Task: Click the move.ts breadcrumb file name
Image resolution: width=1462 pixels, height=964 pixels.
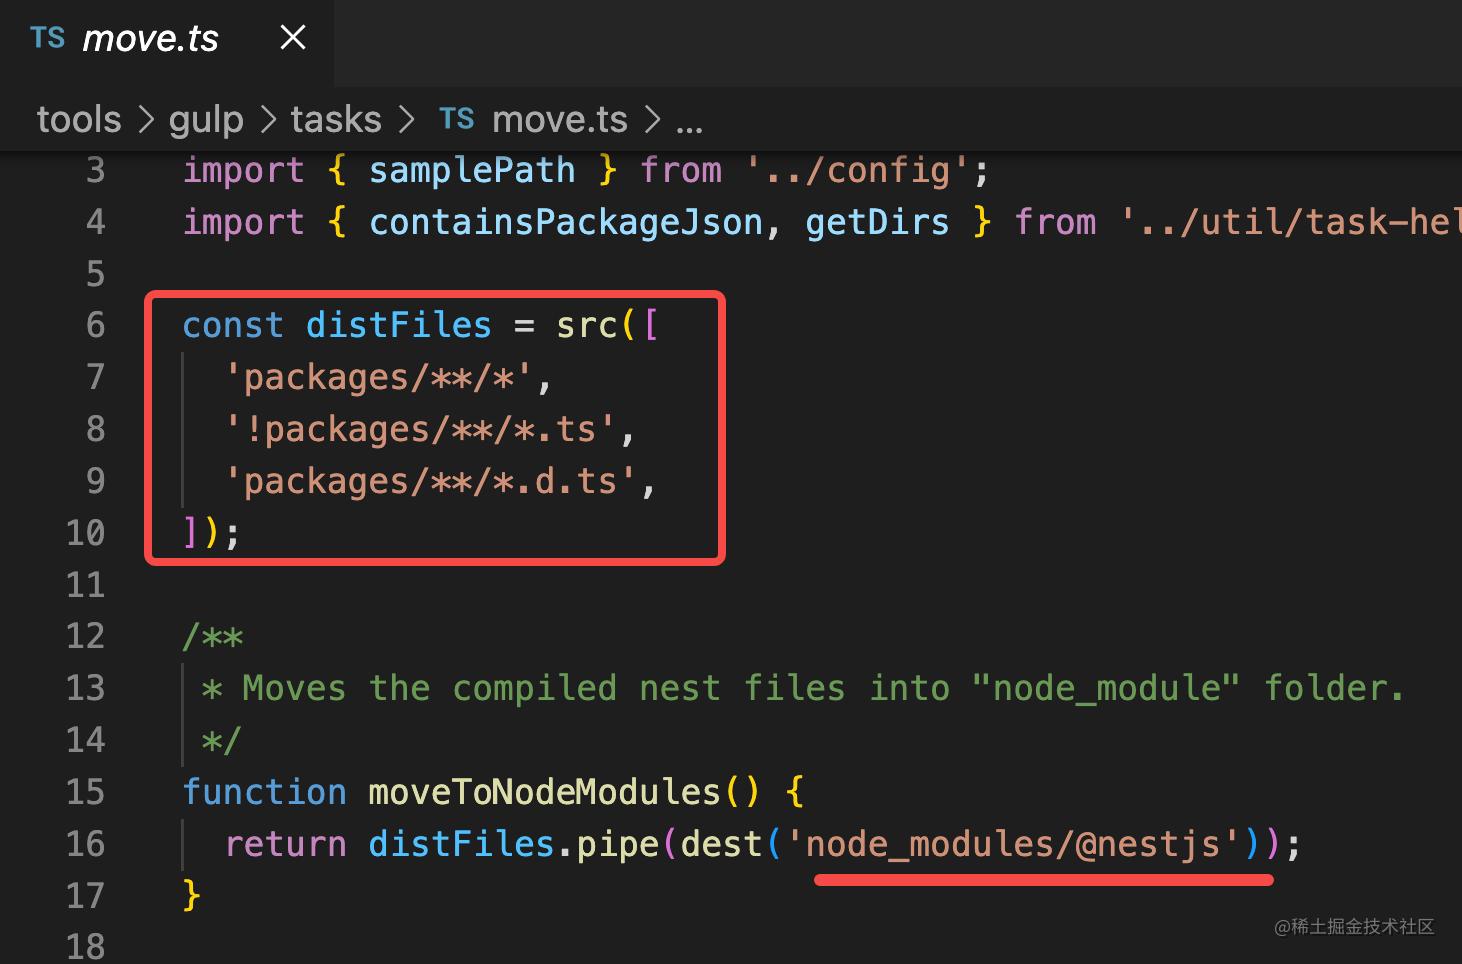Action: (560, 120)
